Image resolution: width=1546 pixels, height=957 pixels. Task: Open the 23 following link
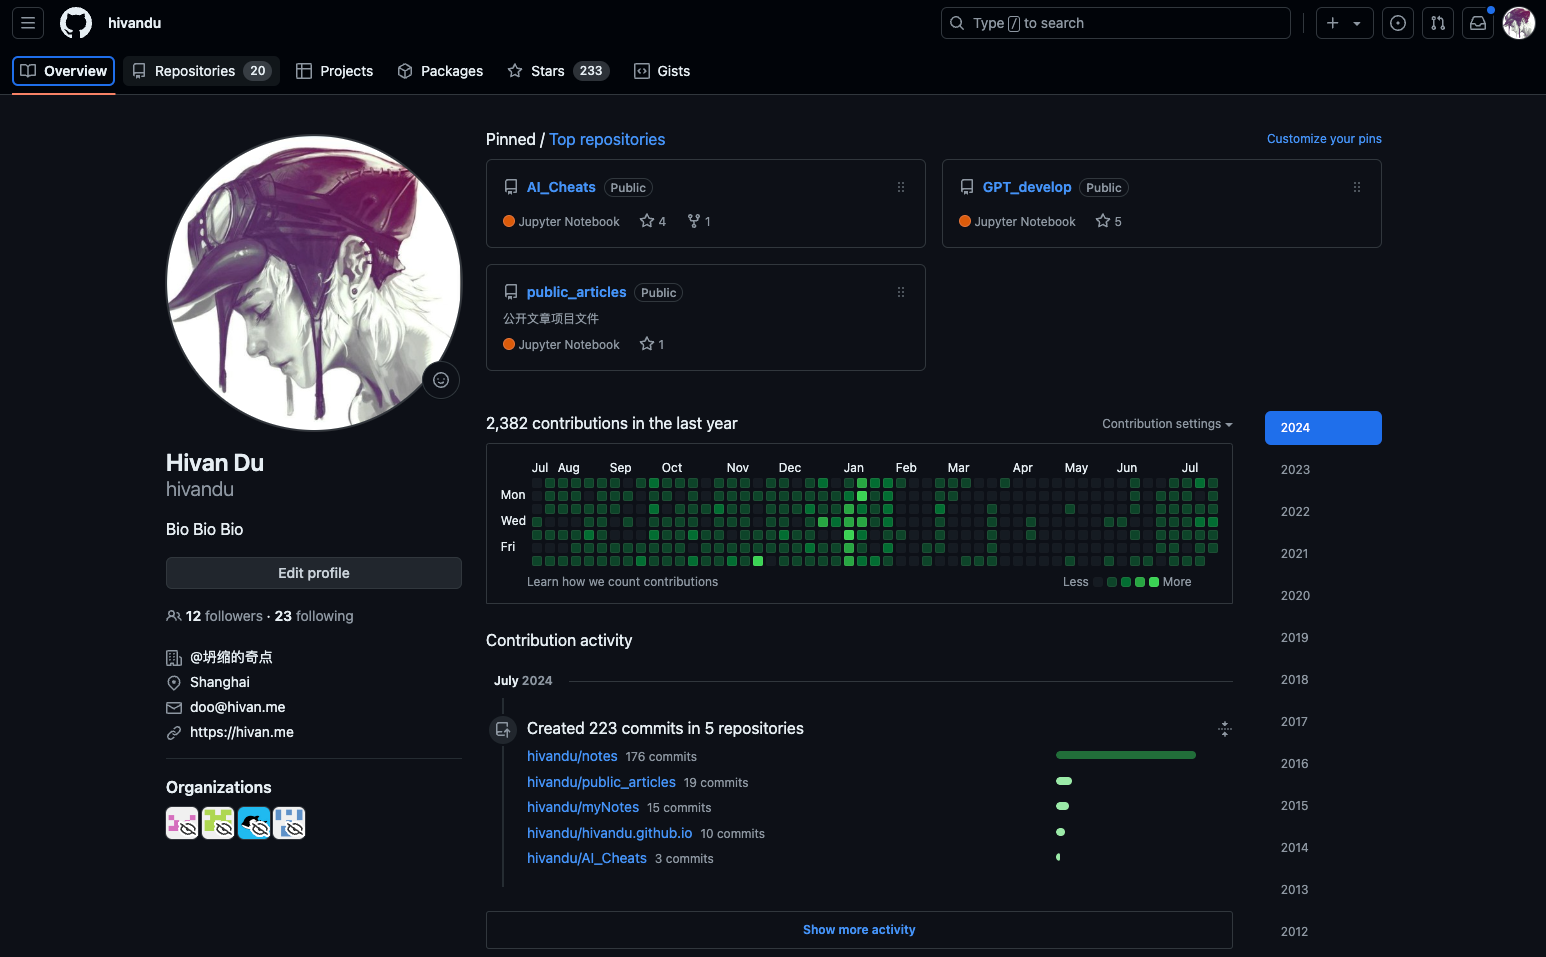pyautogui.click(x=314, y=616)
